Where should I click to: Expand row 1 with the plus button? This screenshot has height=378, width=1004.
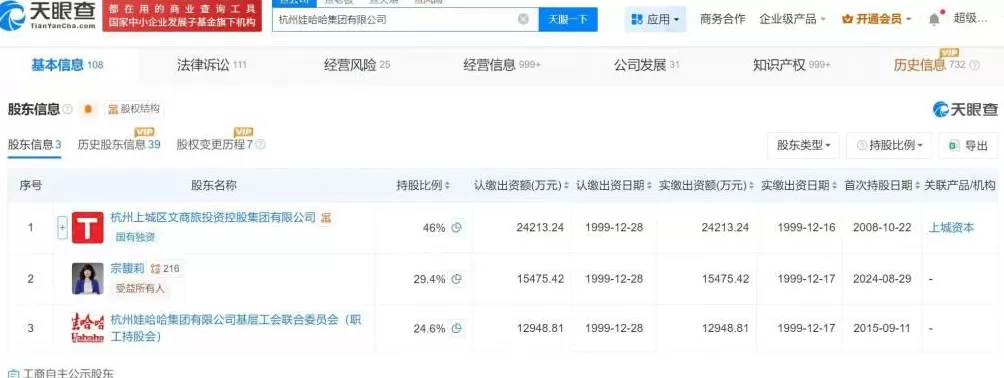point(62,227)
